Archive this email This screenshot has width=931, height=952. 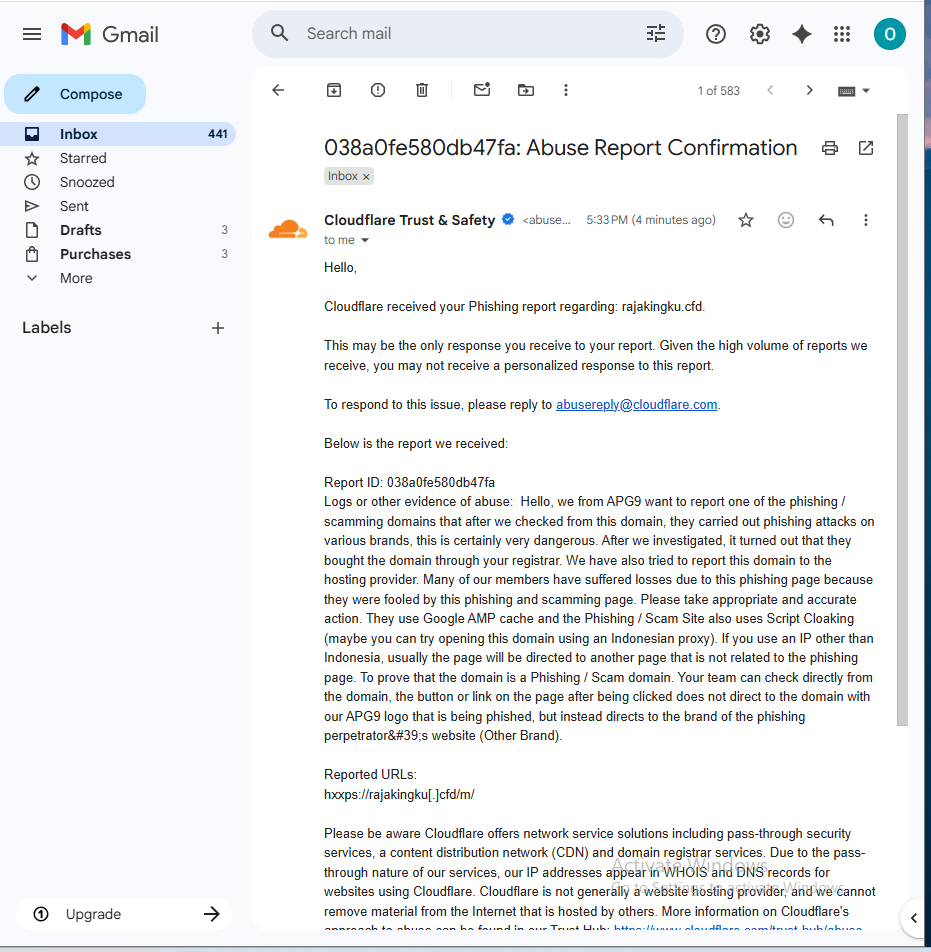tap(334, 90)
